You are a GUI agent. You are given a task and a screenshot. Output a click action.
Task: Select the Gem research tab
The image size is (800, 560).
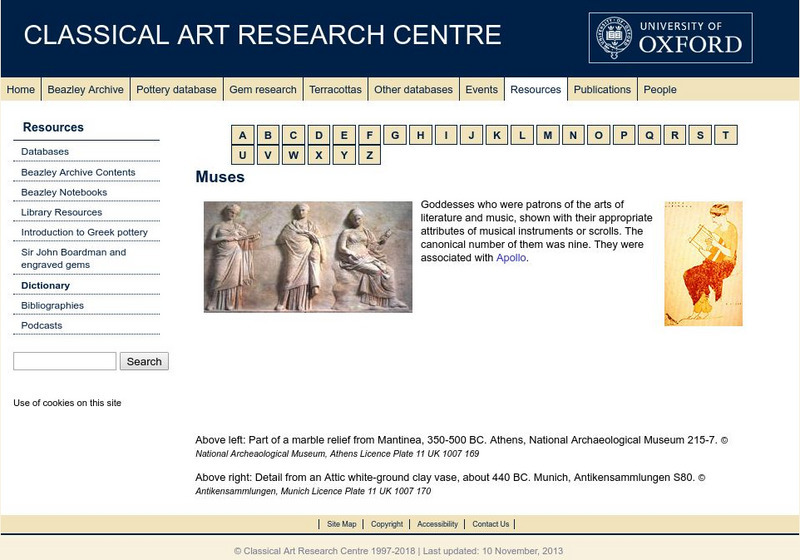[262, 89]
